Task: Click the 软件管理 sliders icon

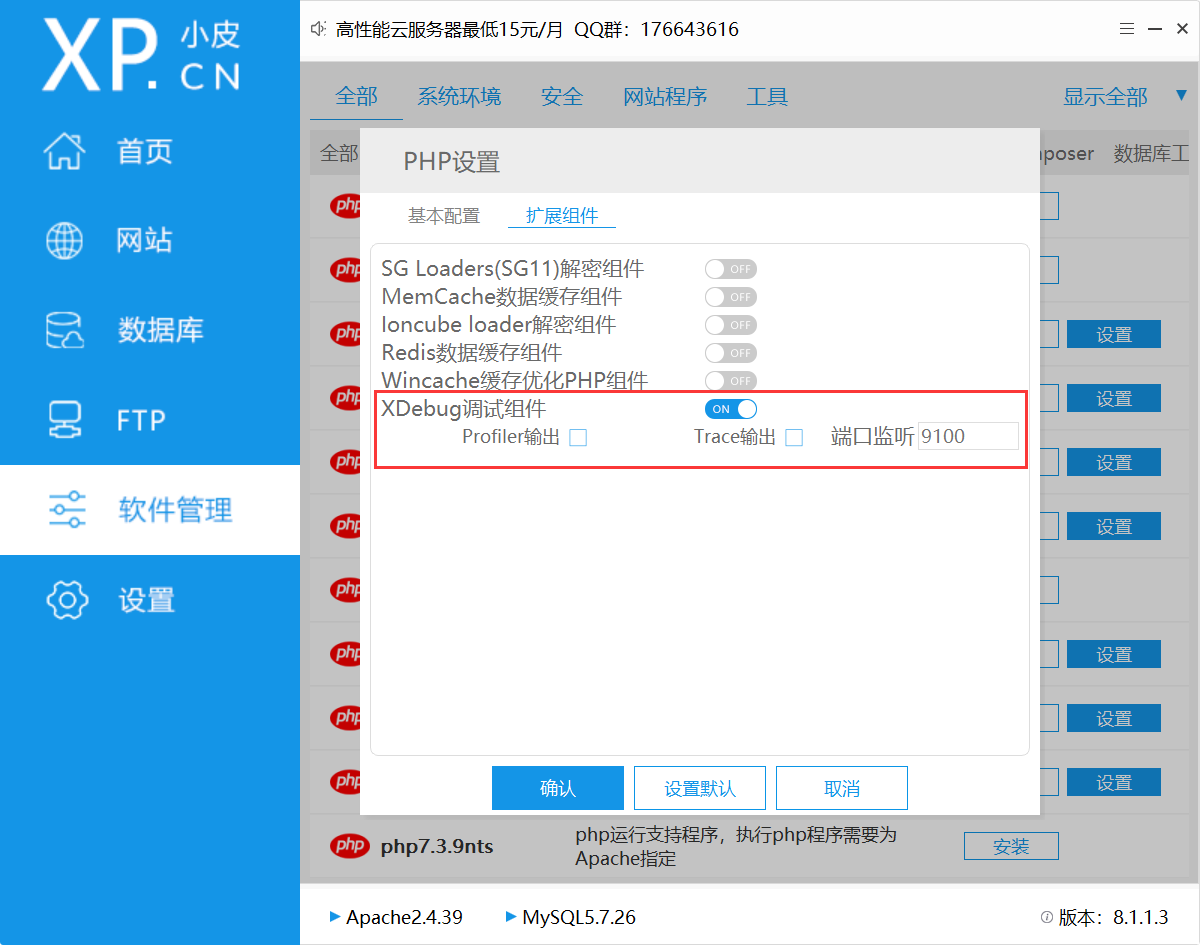Action: [x=67, y=510]
